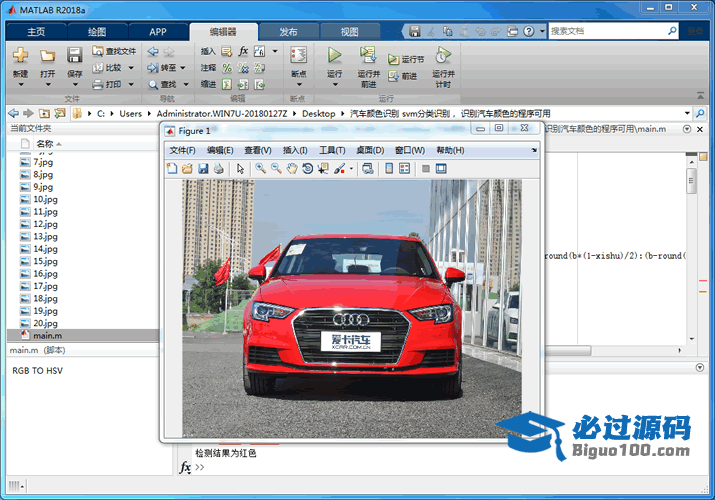Screen dimensions: 715x500
Task: Switch to the 绘图 (Plots) ribbon tab
Action: tap(97, 31)
